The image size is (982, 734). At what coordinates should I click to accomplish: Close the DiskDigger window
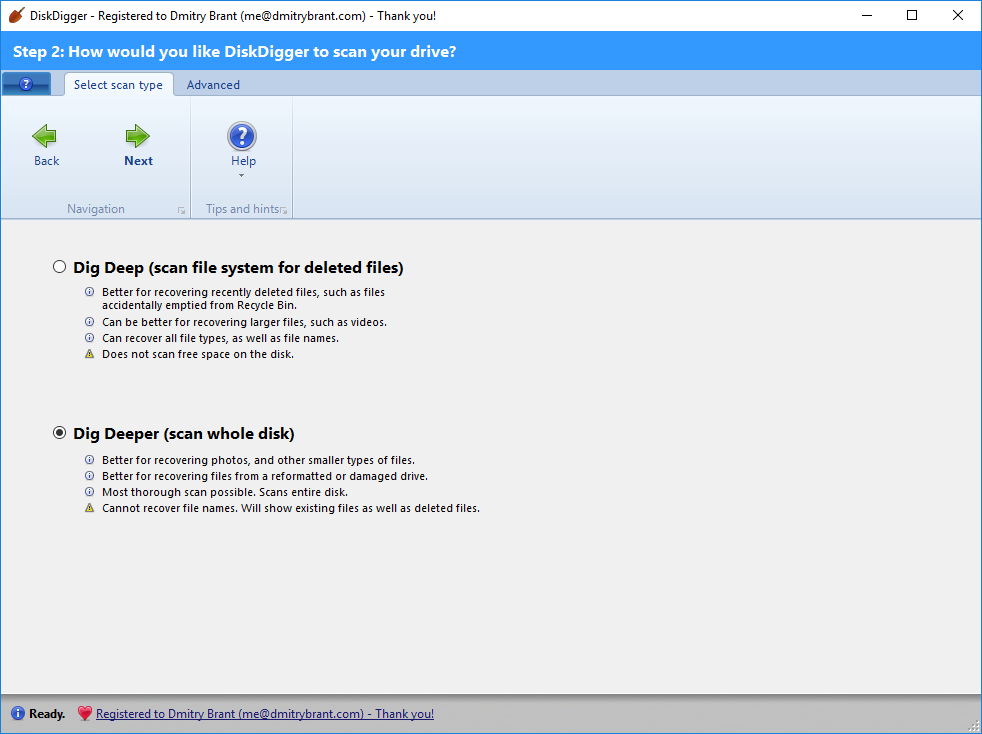tap(958, 16)
